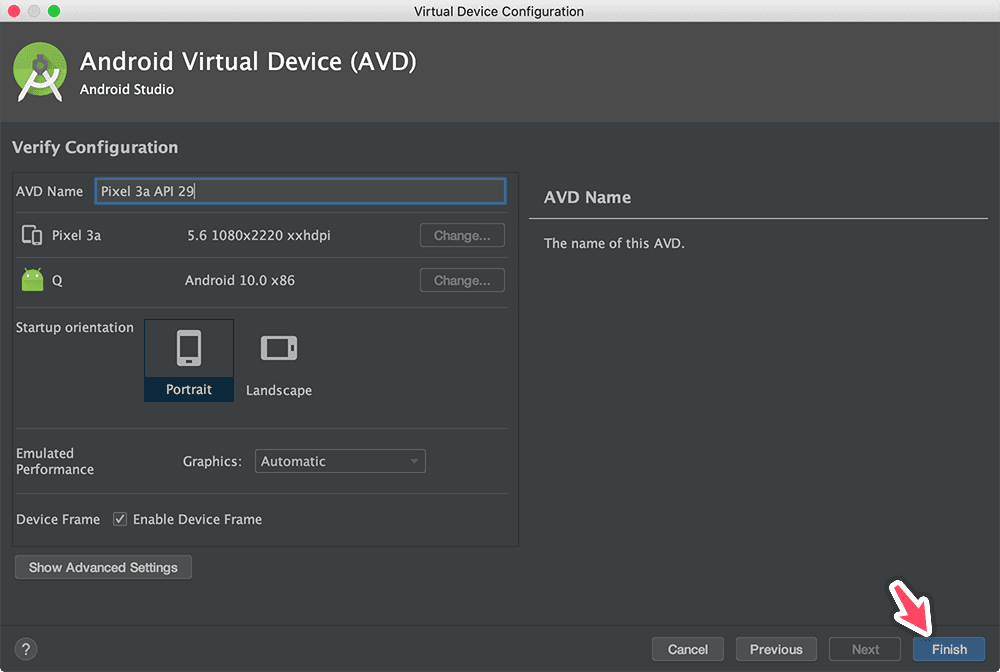This screenshot has width=1000, height=672.
Task: Click Change for Android 10.0 x86 image
Action: [462, 281]
